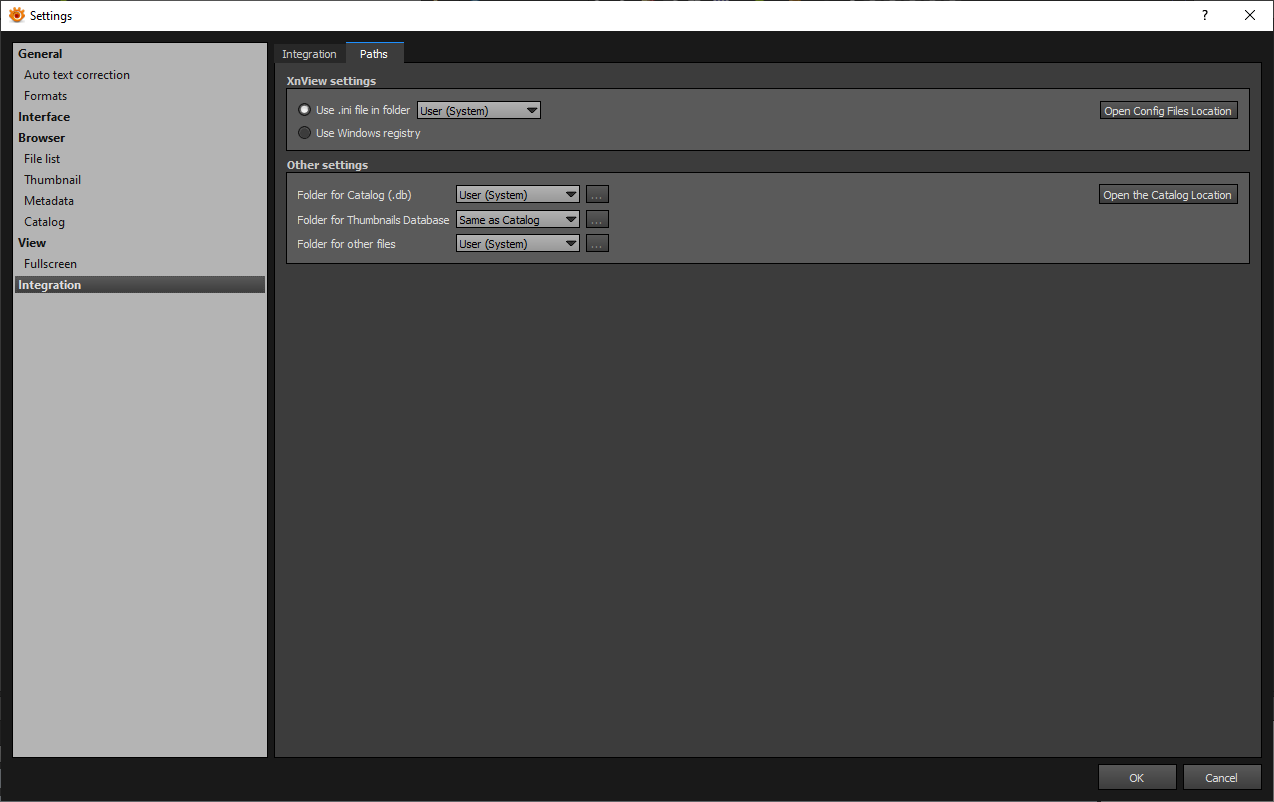The height and width of the screenshot is (802, 1274).
Task: Select 'Use .ini file in folder' option
Action: 305,110
